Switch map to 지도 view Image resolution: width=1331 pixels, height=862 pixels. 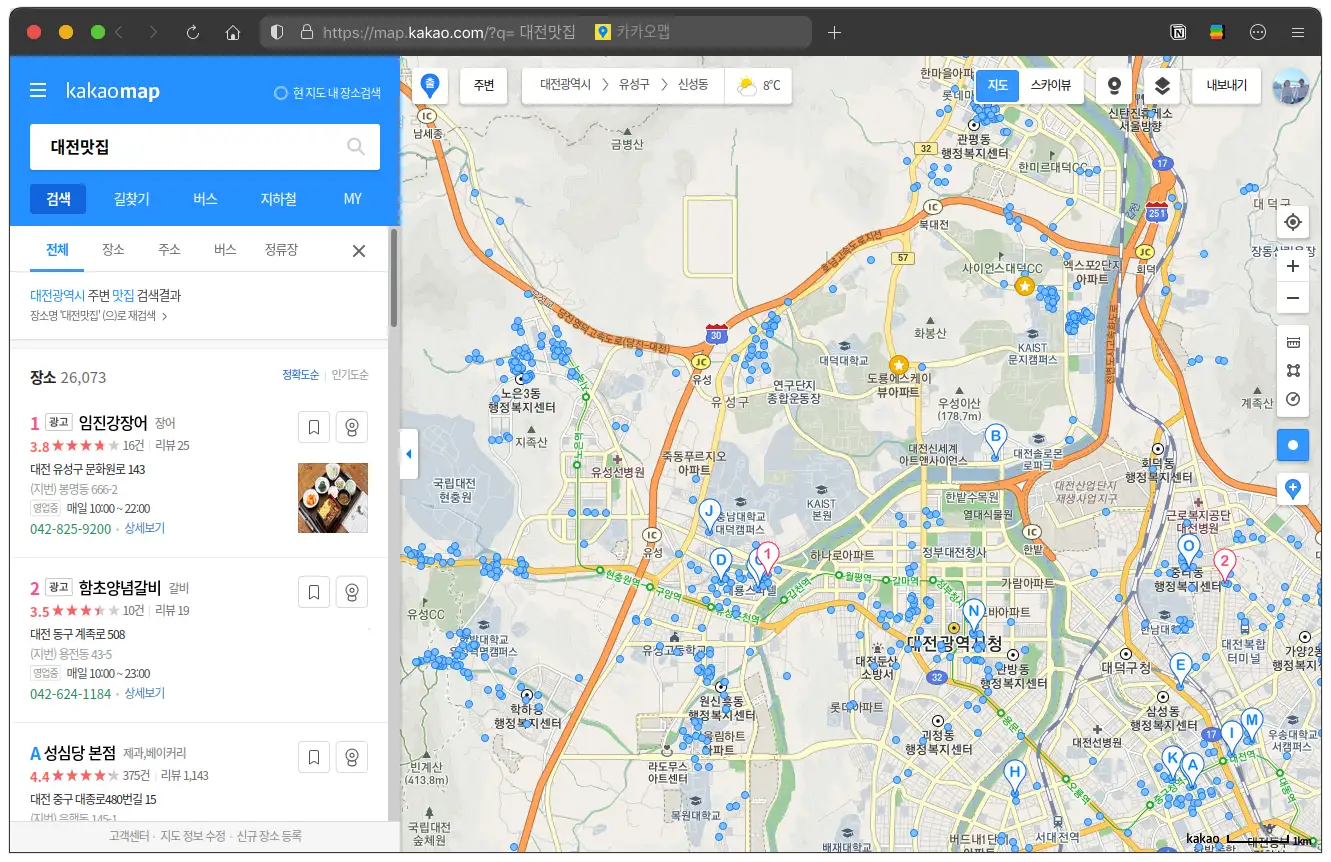tap(997, 86)
